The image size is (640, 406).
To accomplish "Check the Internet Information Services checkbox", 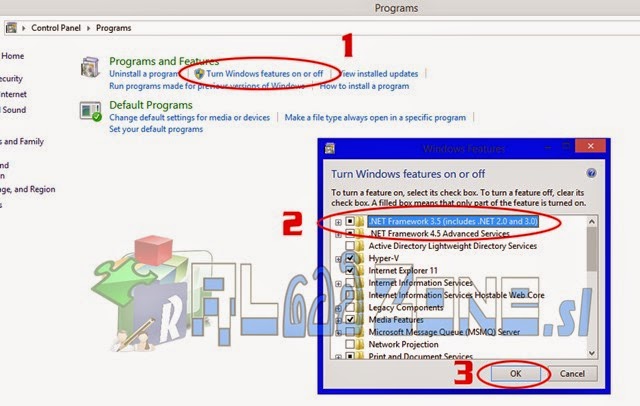I will tap(350, 282).
